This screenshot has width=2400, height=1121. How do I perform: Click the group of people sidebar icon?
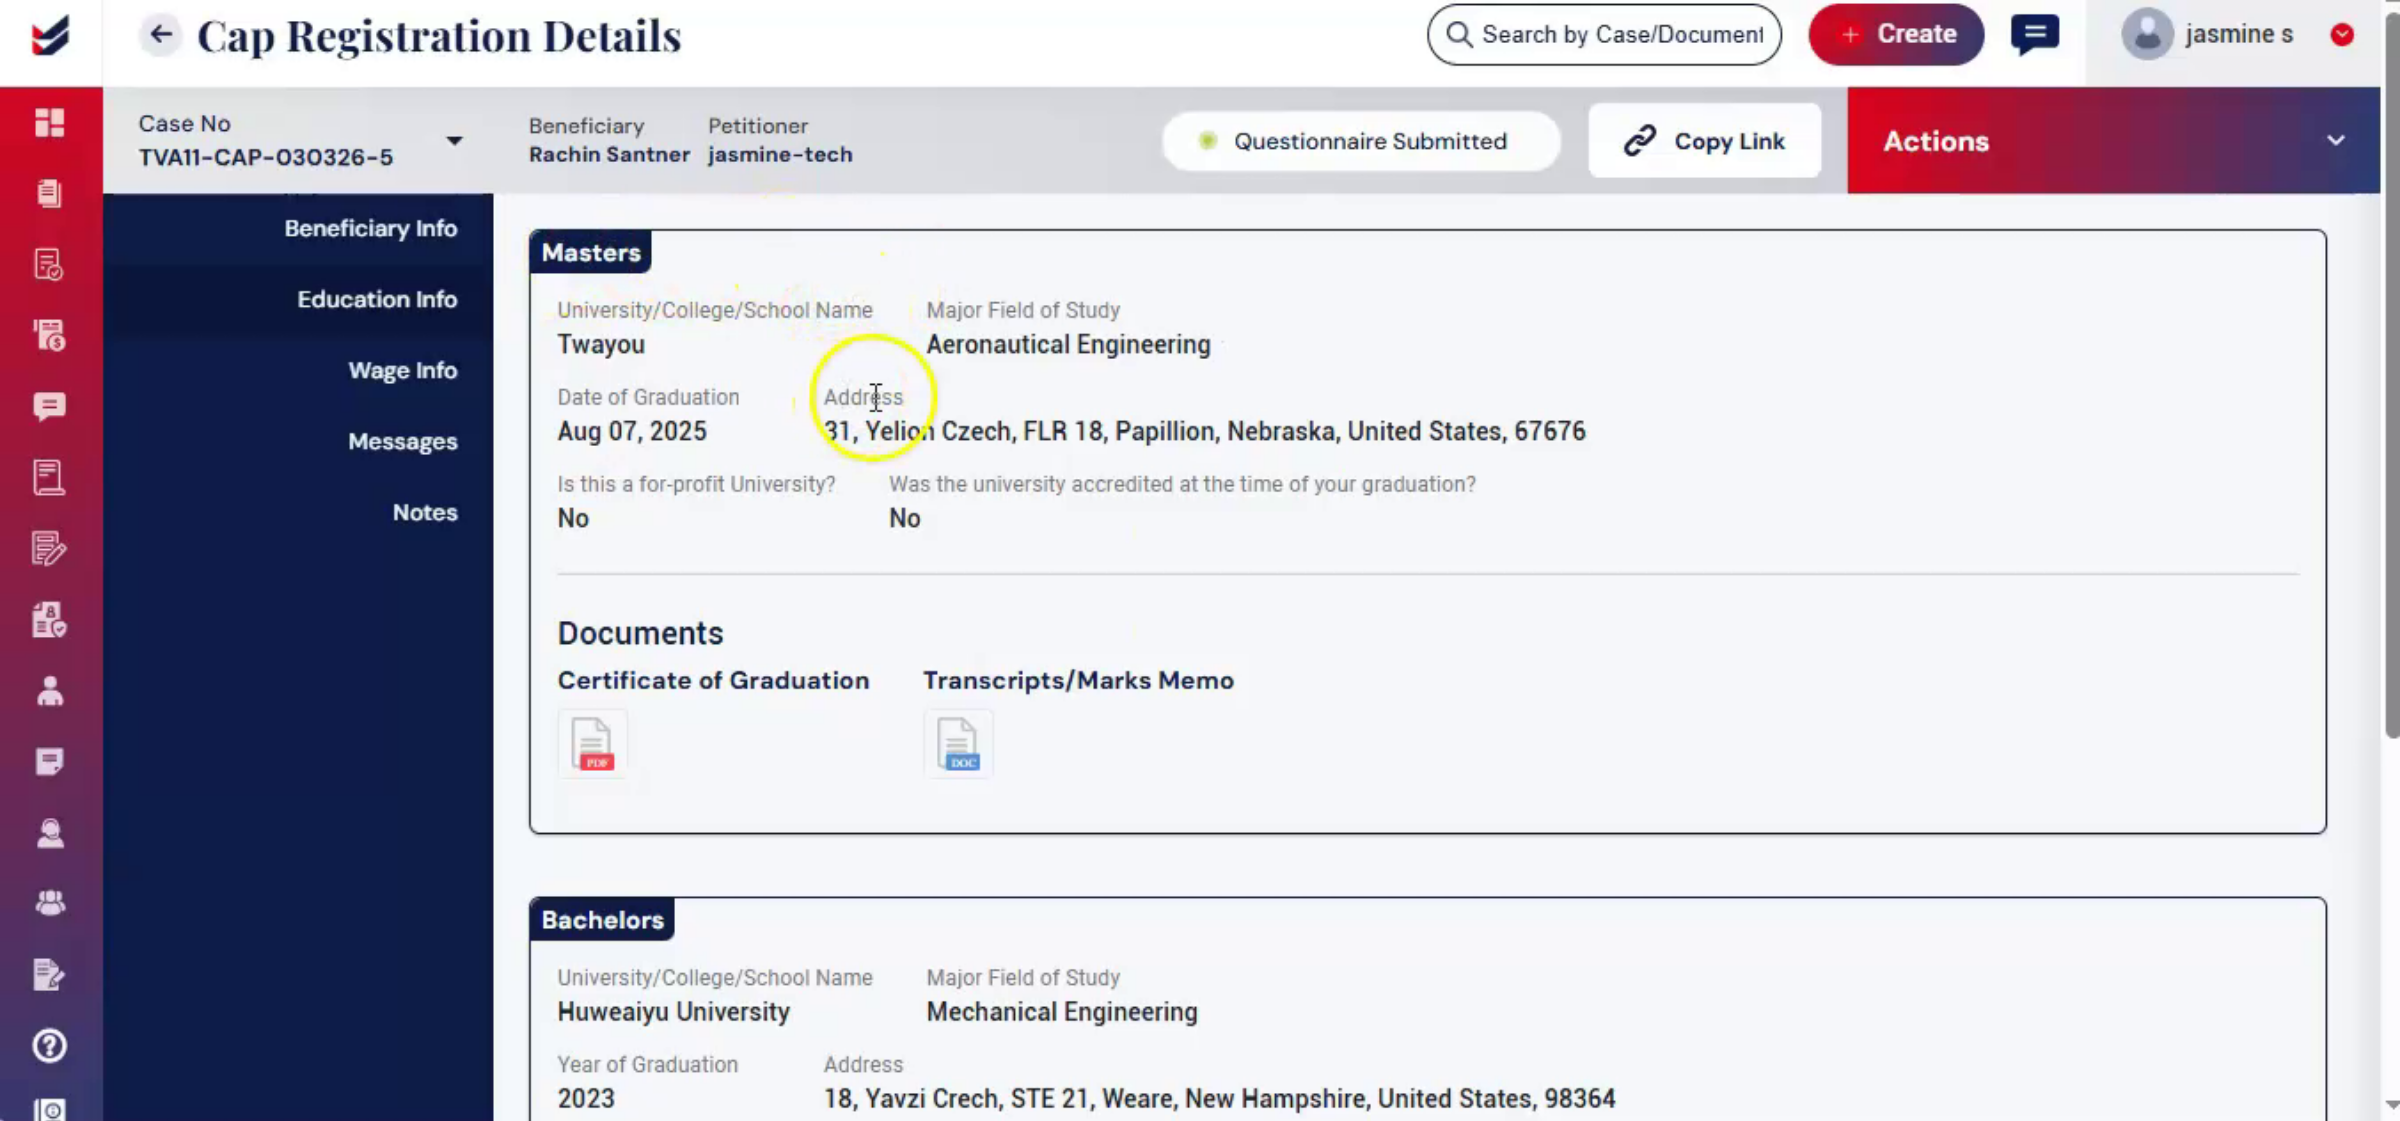[50, 903]
